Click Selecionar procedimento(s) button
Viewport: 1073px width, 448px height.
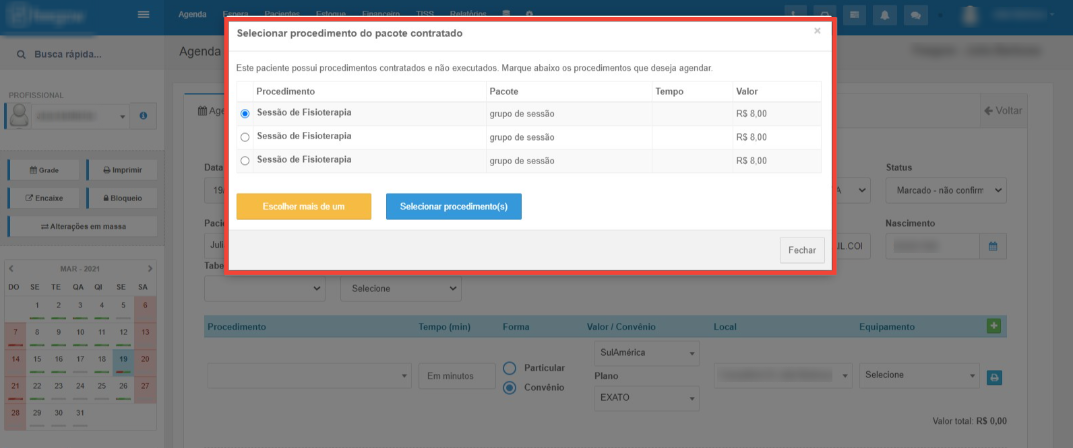coord(454,207)
